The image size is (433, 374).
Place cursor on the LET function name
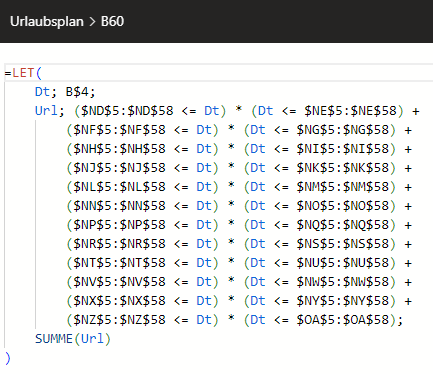tap(23, 73)
